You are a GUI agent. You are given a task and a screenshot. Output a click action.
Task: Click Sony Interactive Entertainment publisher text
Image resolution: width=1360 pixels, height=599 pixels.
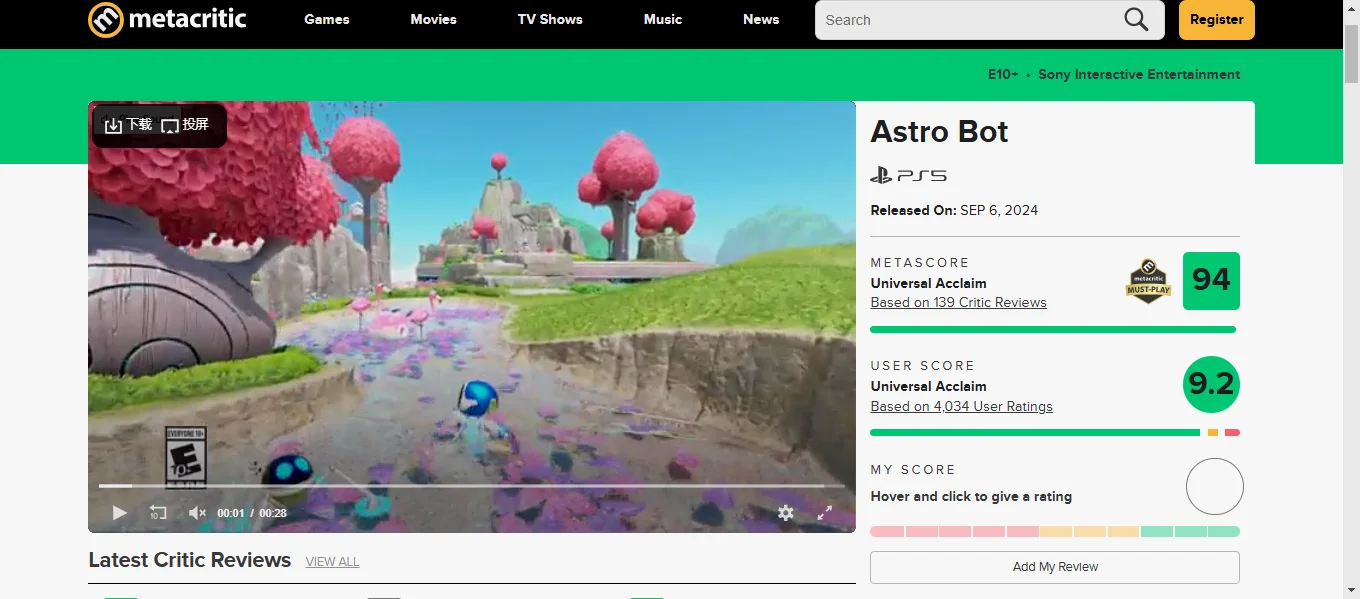click(x=1139, y=74)
